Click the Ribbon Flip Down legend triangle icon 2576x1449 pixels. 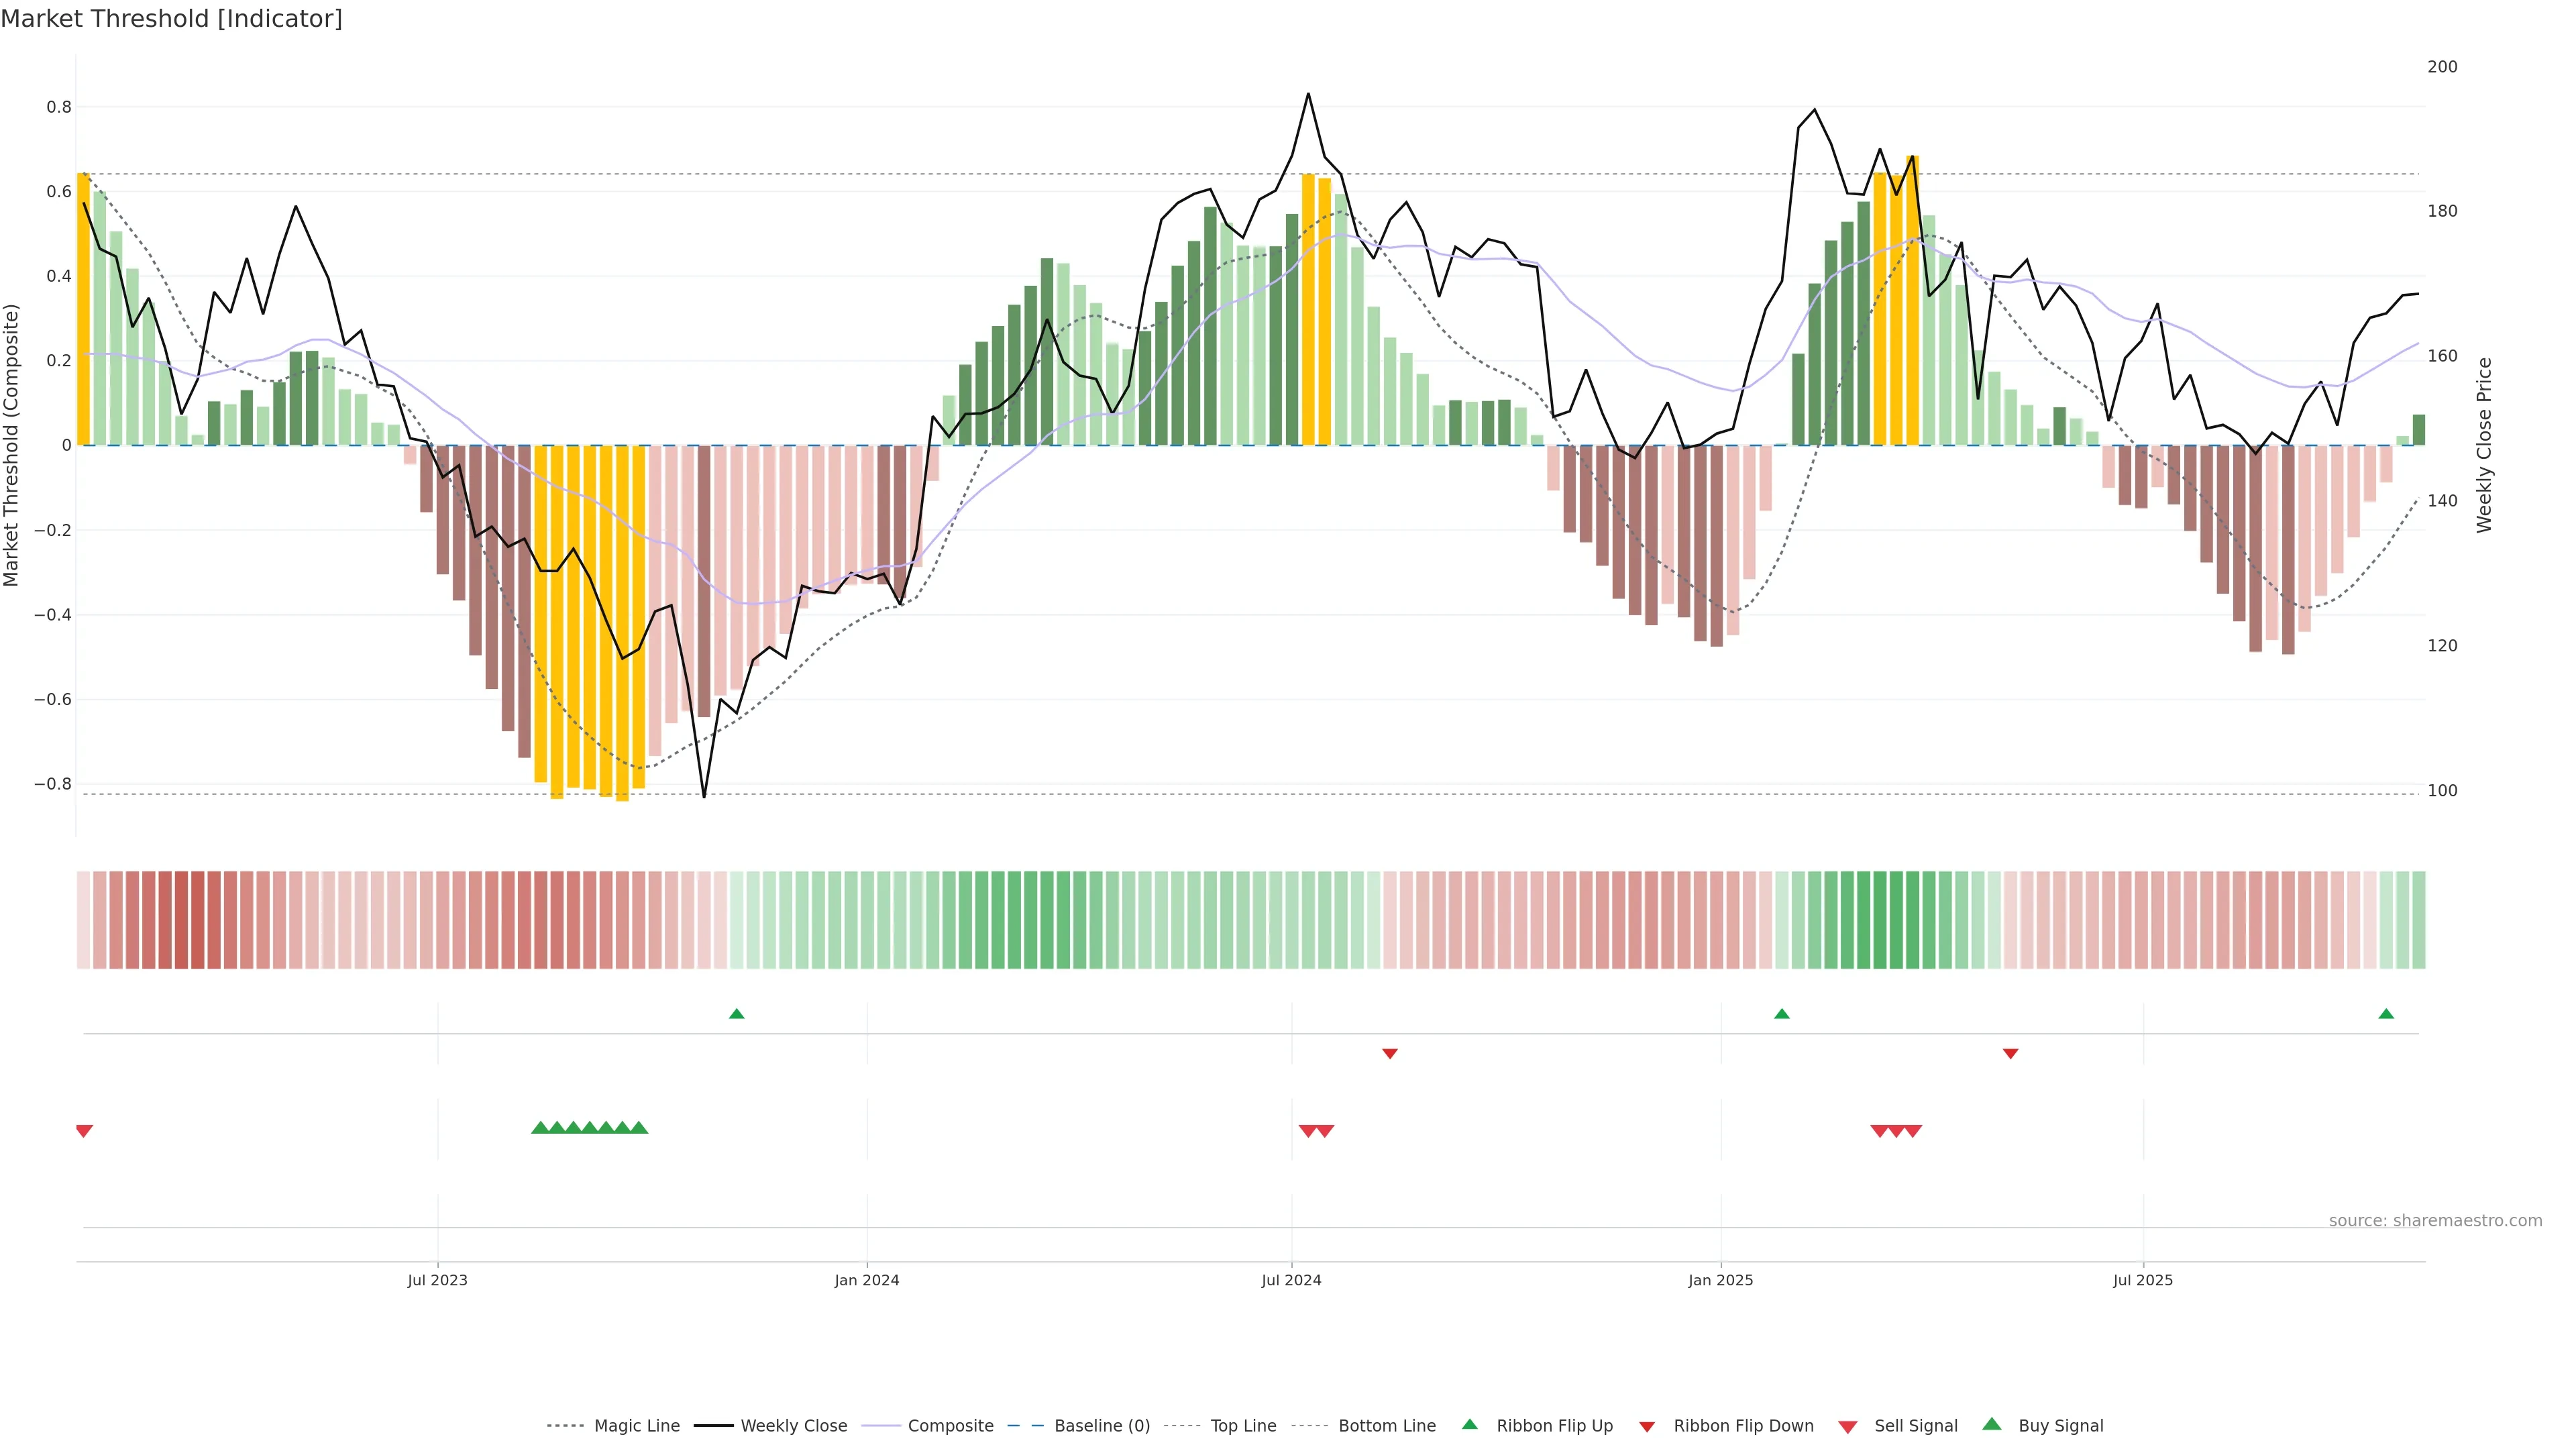coord(1647,1427)
